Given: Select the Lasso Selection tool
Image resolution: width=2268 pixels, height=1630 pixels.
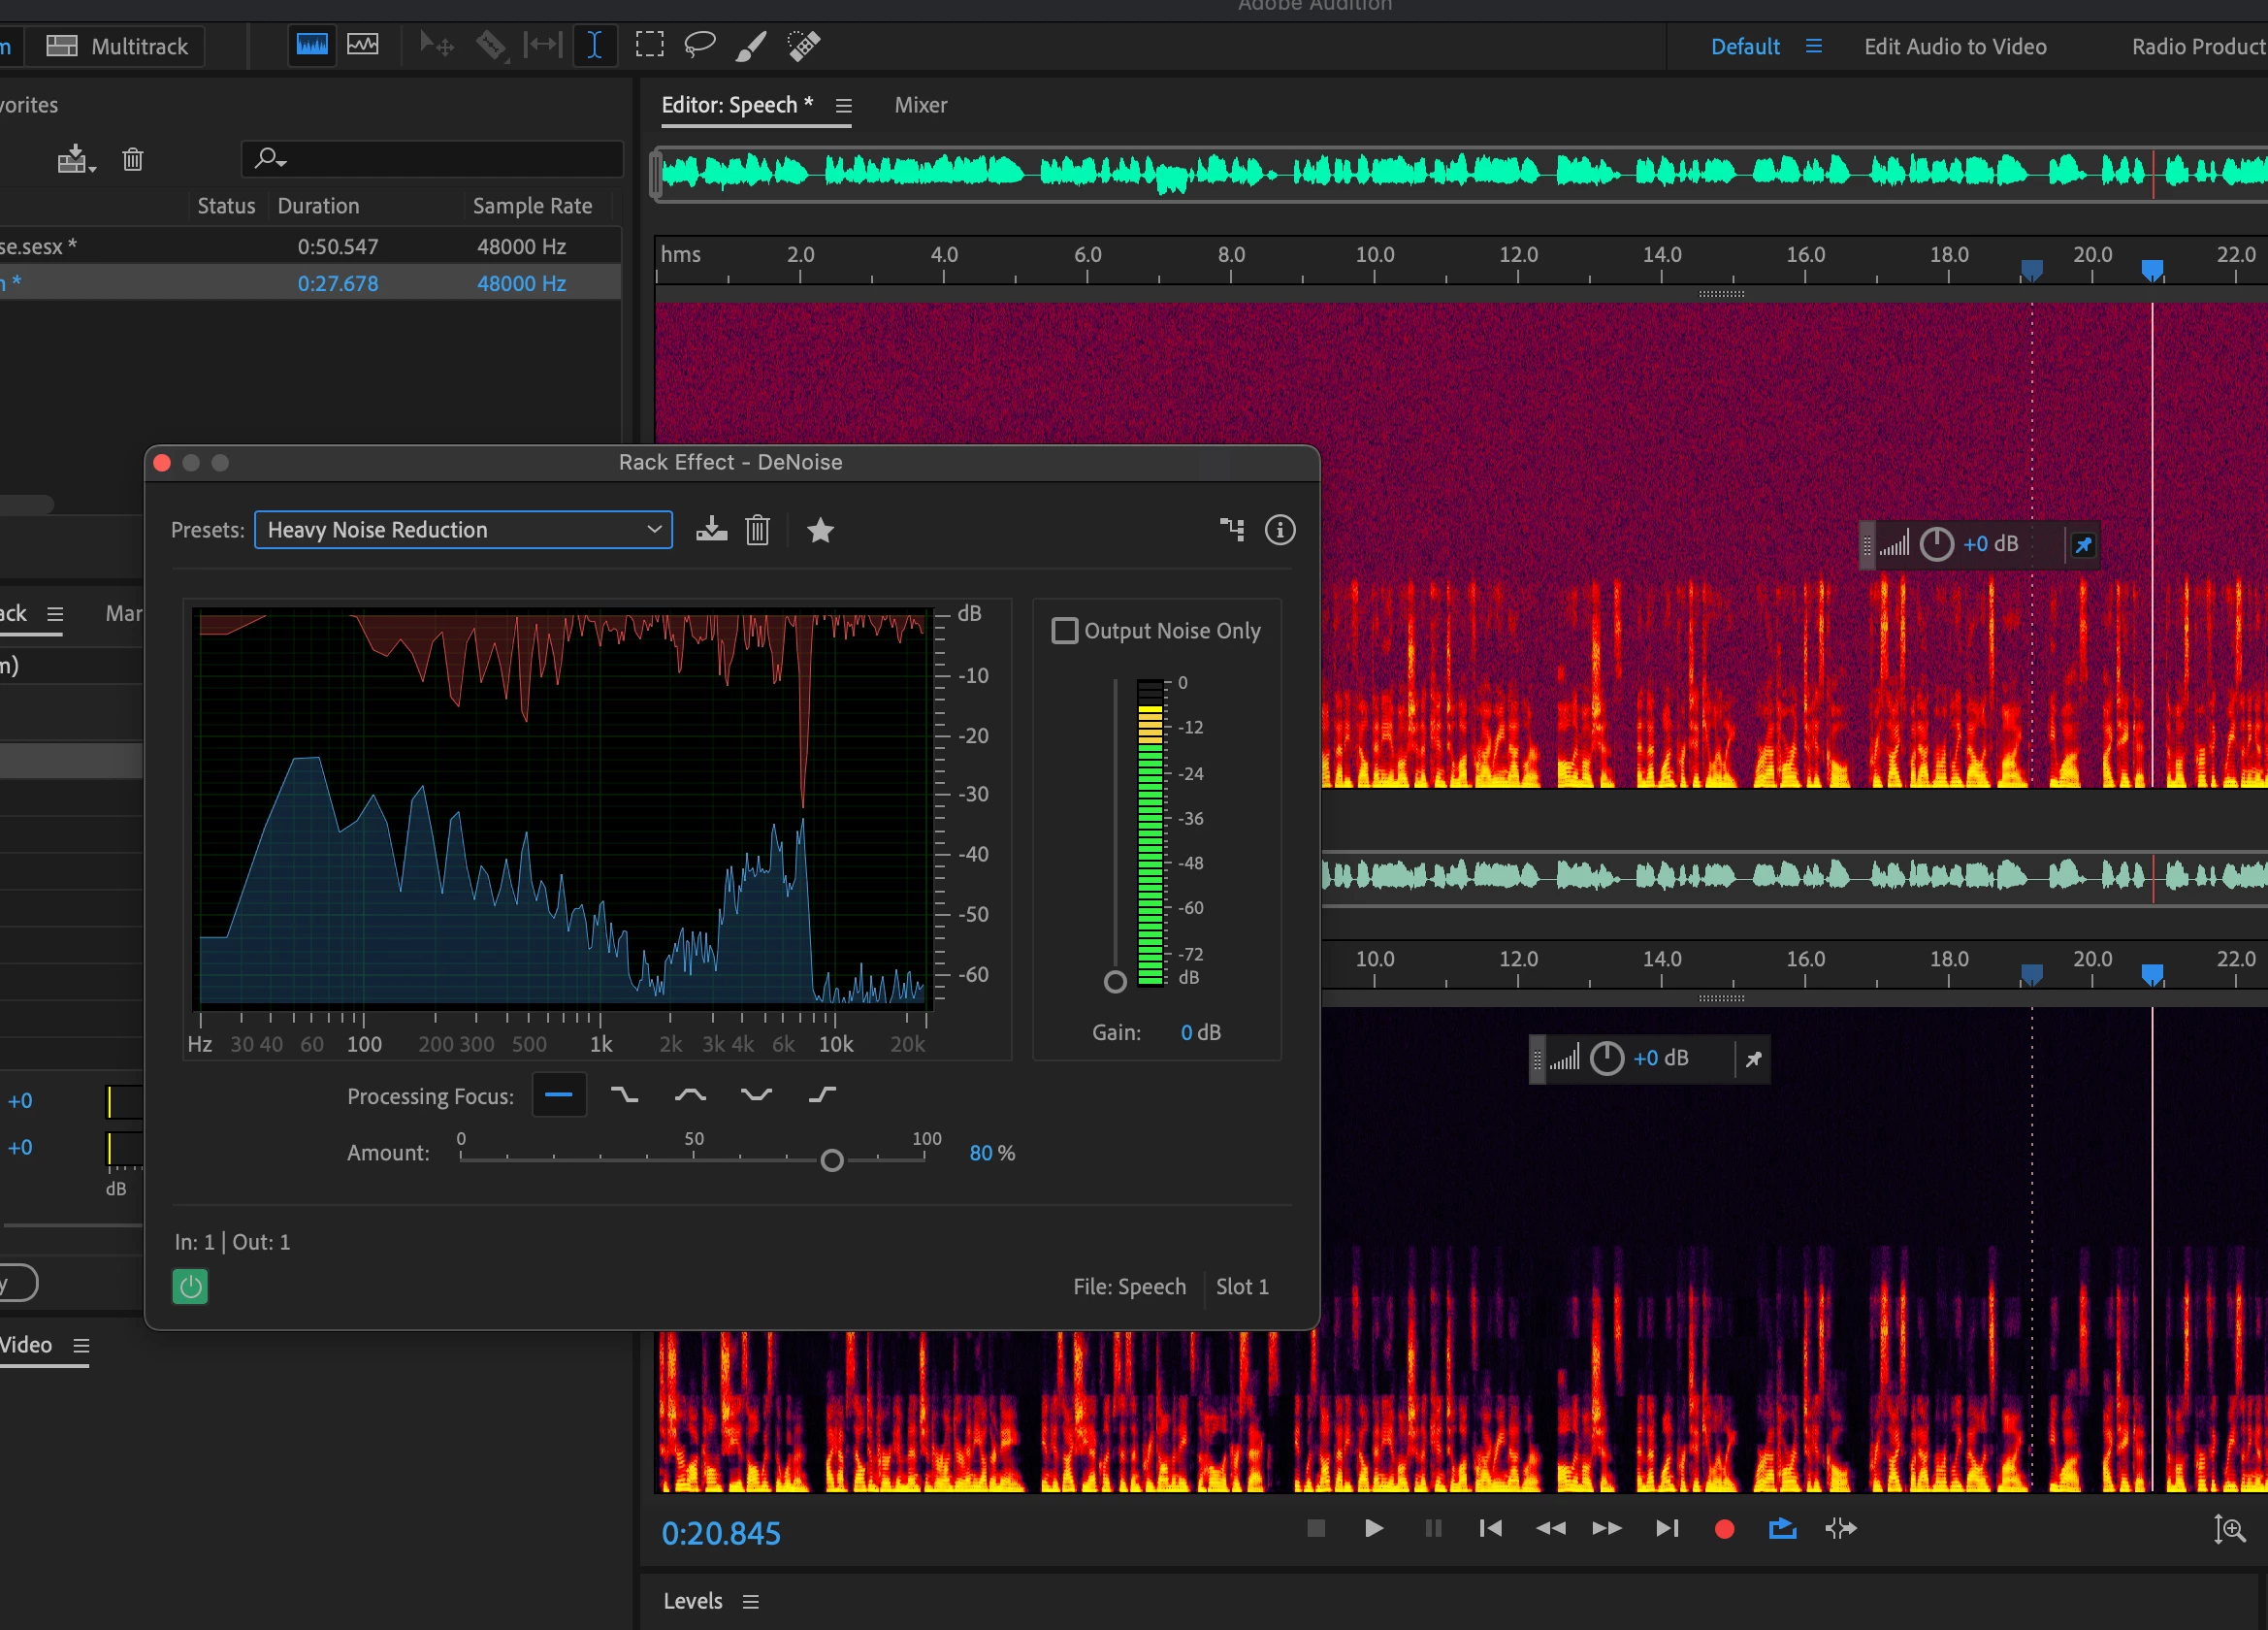Looking at the screenshot, I should point(699,45).
